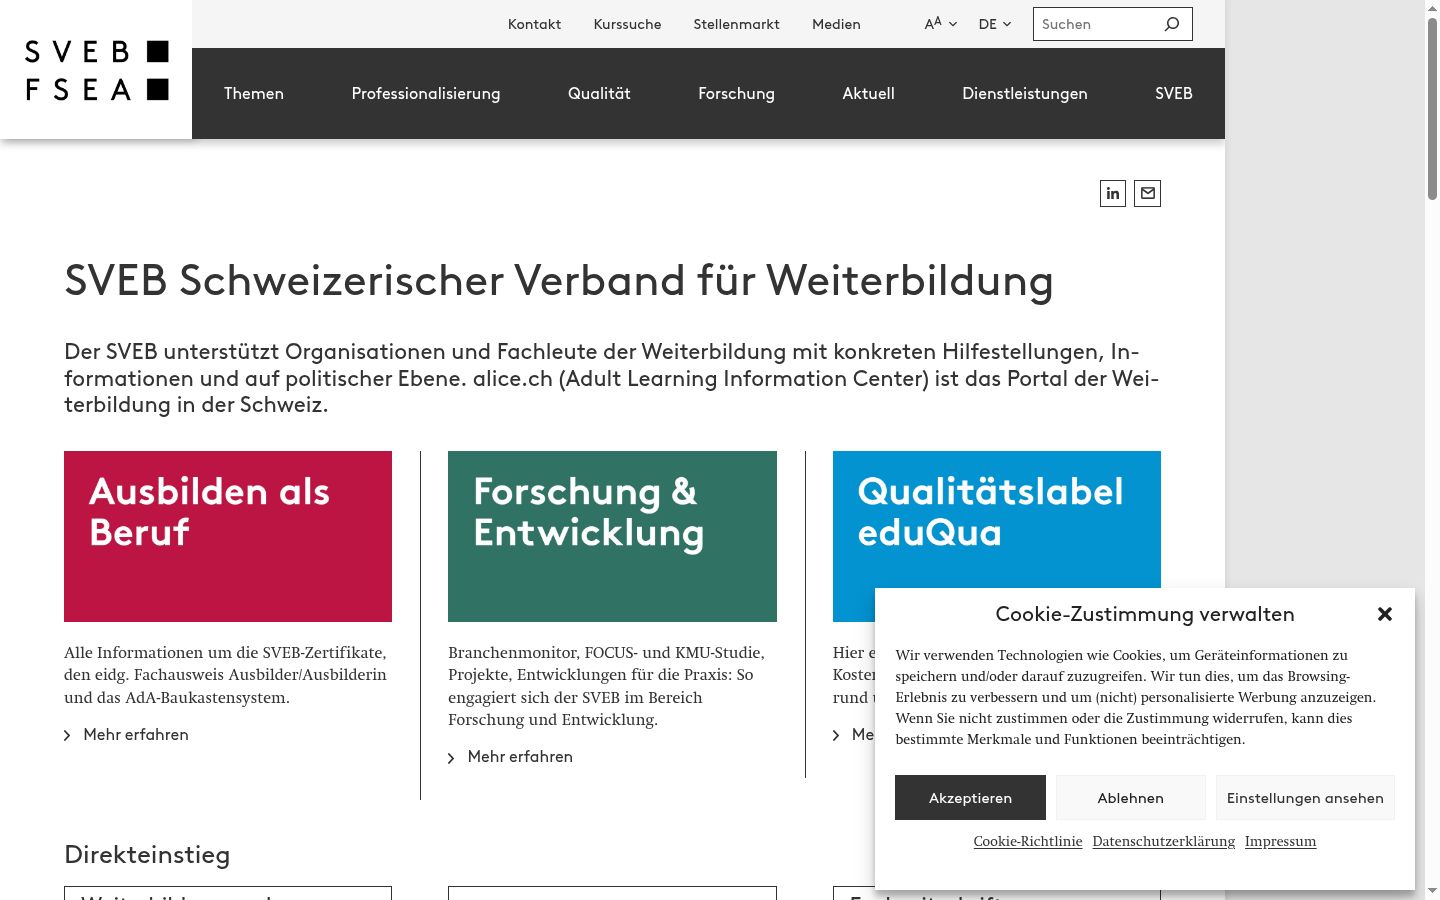Open the Datenschutzerklärung link
This screenshot has height=900, width=1440.
pyautogui.click(x=1164, y=841)
